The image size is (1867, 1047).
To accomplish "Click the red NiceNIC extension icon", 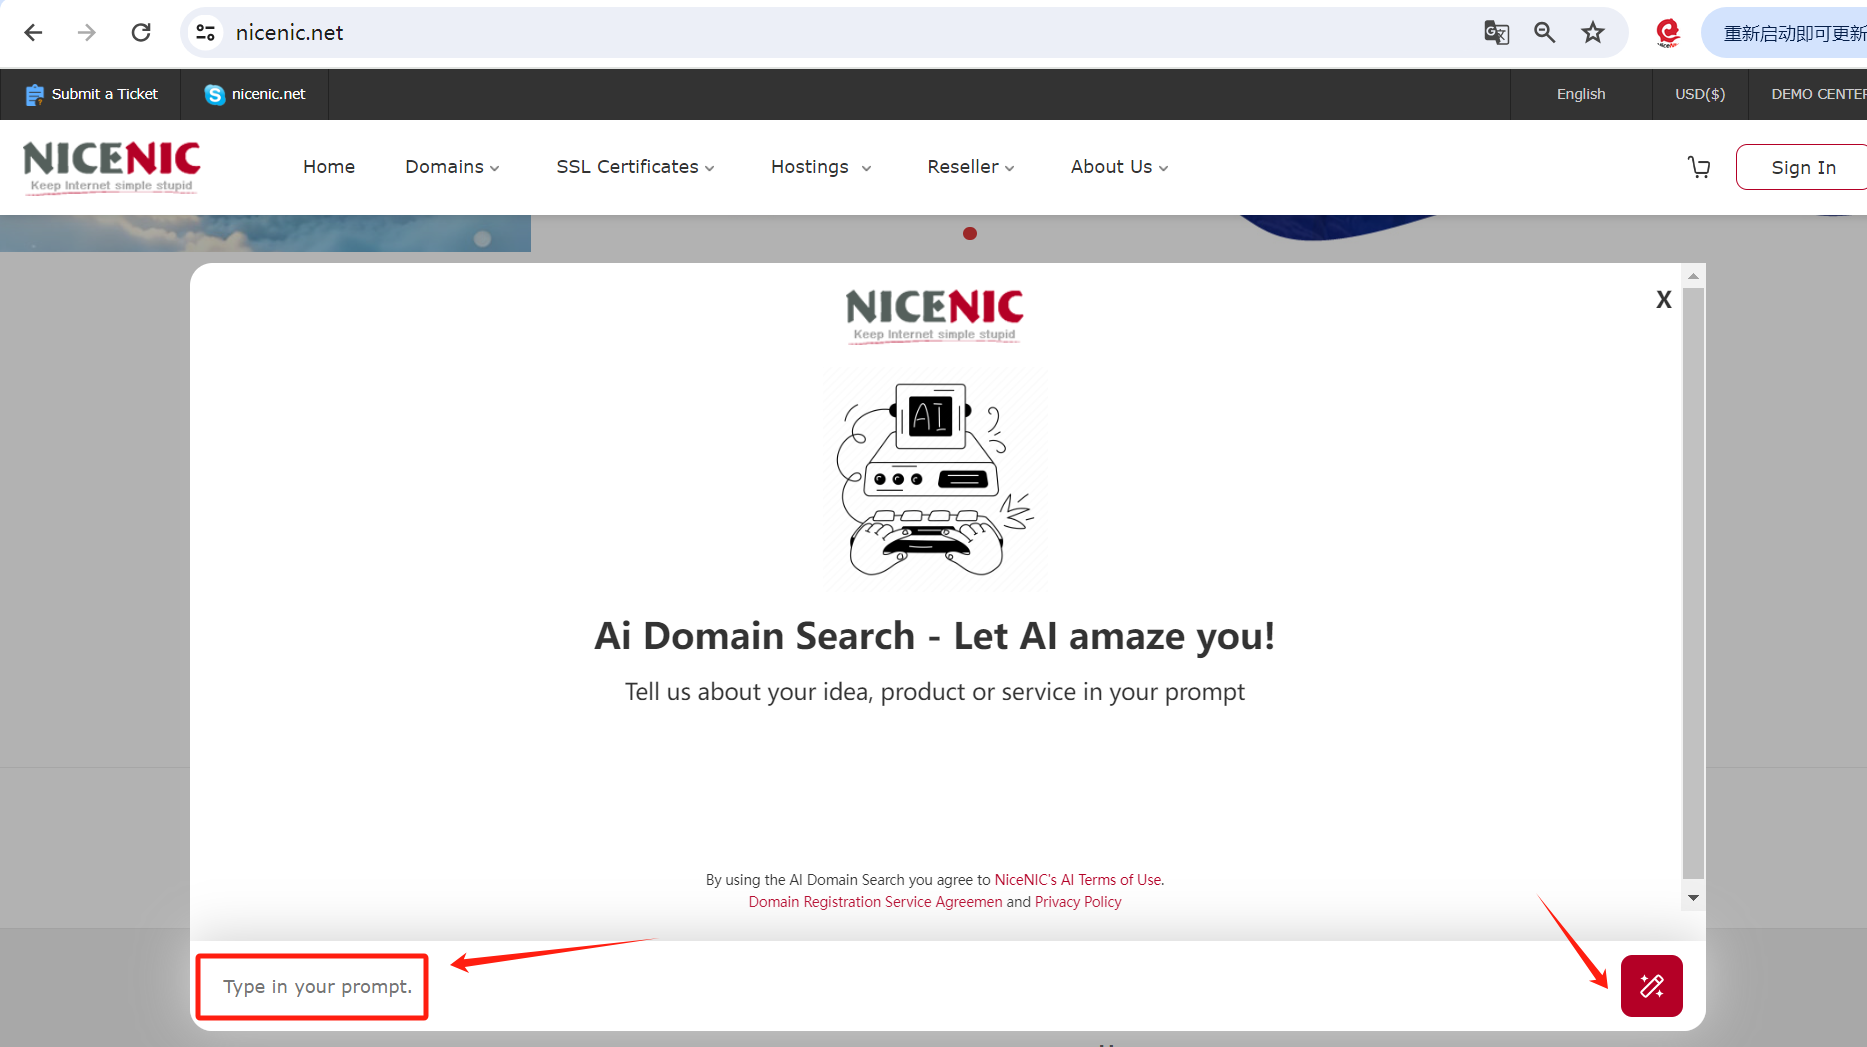I will coord(1667,33).
